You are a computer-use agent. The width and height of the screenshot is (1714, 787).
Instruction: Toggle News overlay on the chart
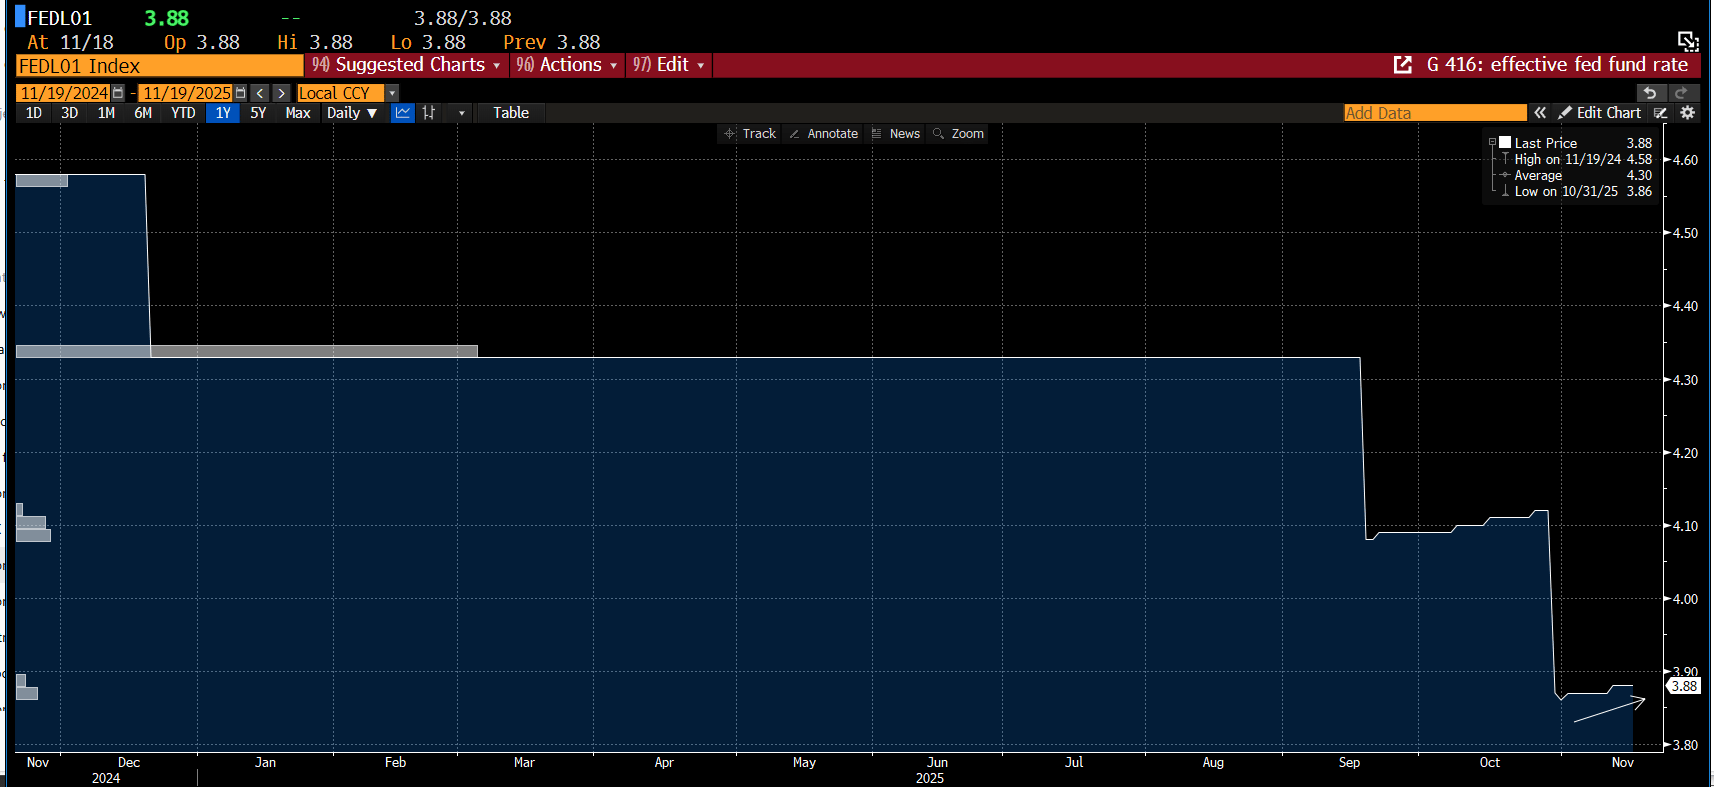coord(896,134)
